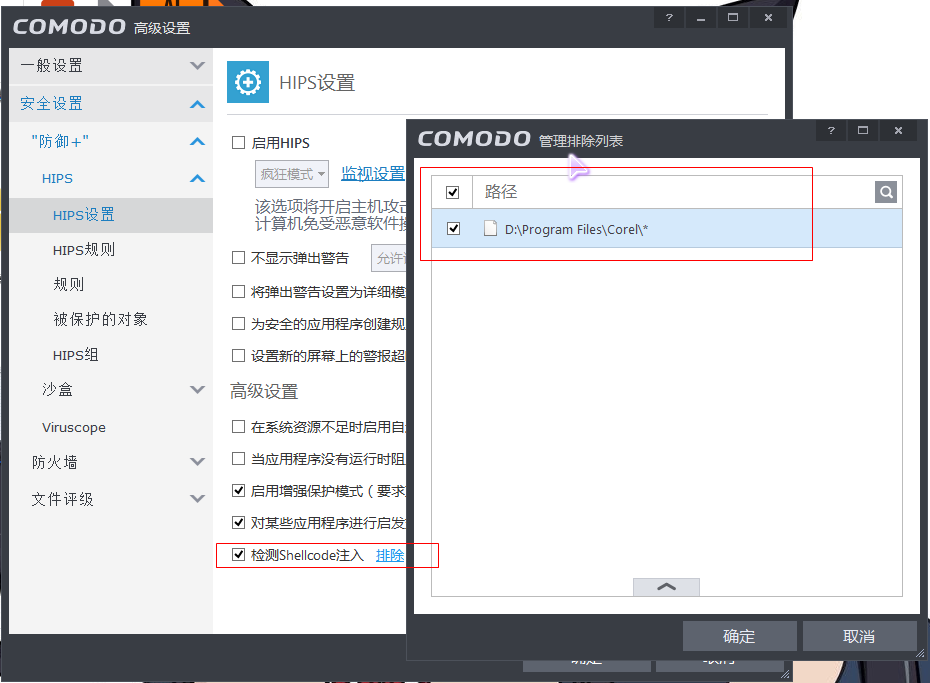Minimize the advanced settings window
This screenshot has height=683, width=930.
pos(701,18)
